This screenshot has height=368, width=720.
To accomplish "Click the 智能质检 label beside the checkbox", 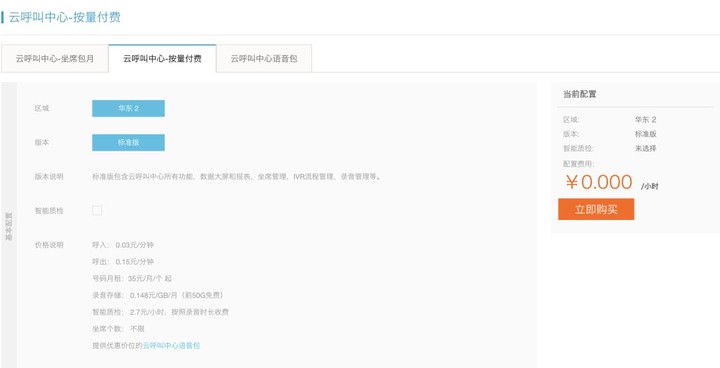I will 49,211.
